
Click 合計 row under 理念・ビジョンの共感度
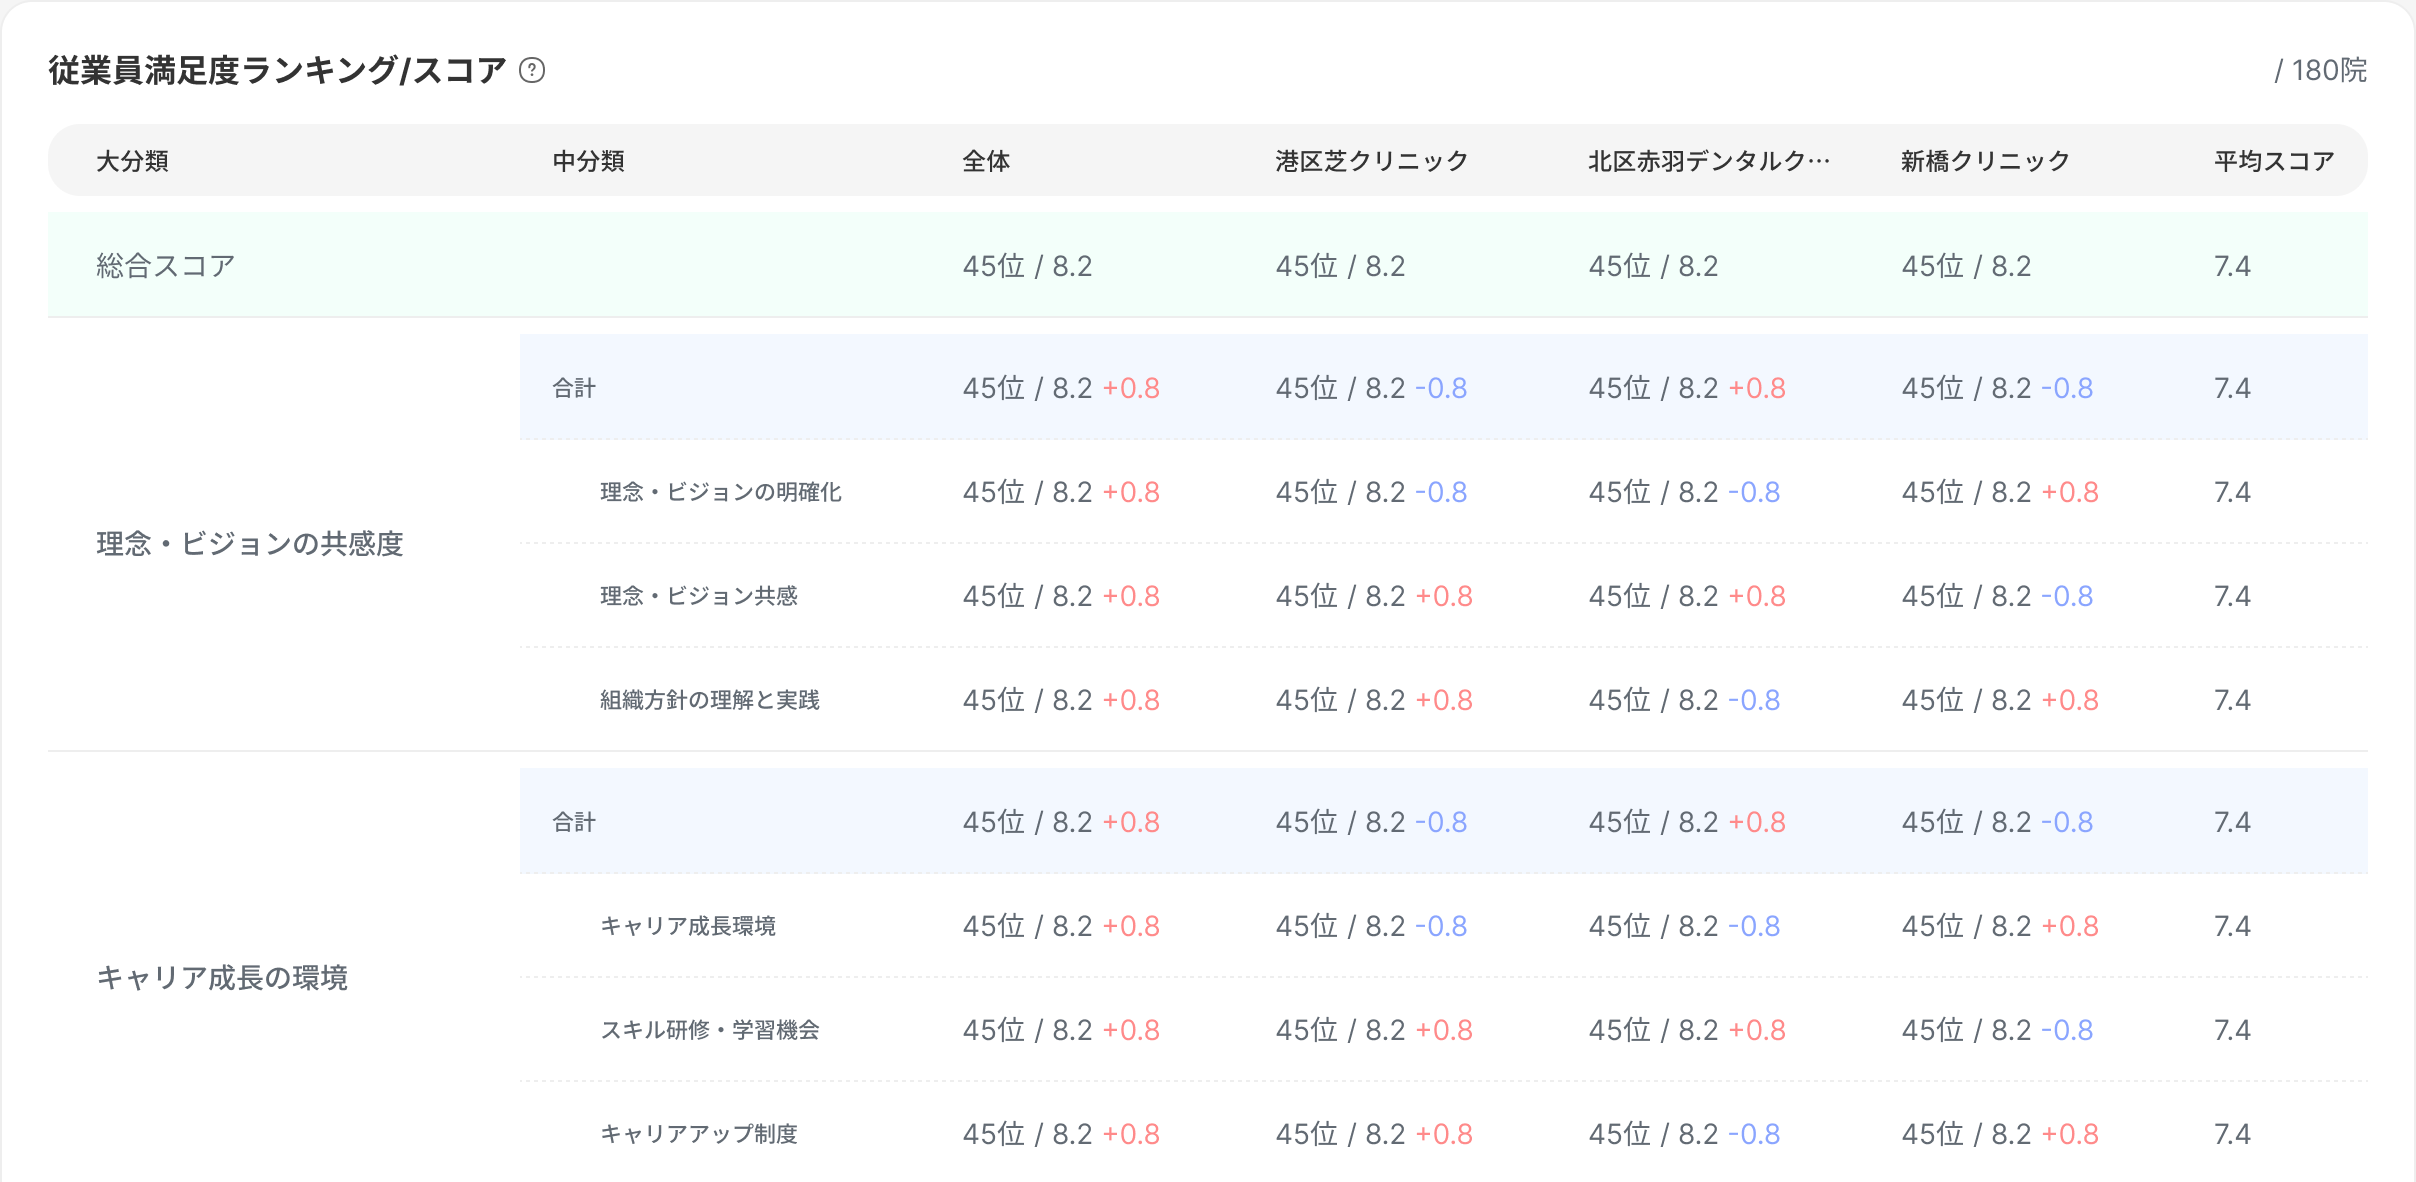(574, 388)
